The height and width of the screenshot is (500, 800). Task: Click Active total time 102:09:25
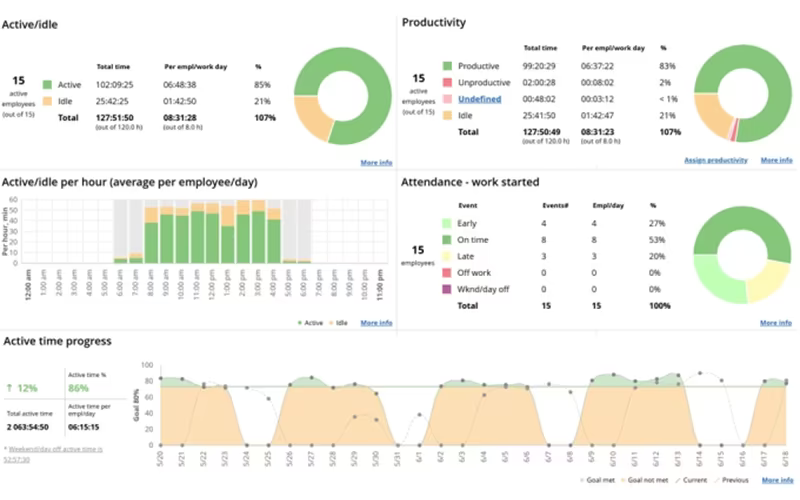click(114, 85)
